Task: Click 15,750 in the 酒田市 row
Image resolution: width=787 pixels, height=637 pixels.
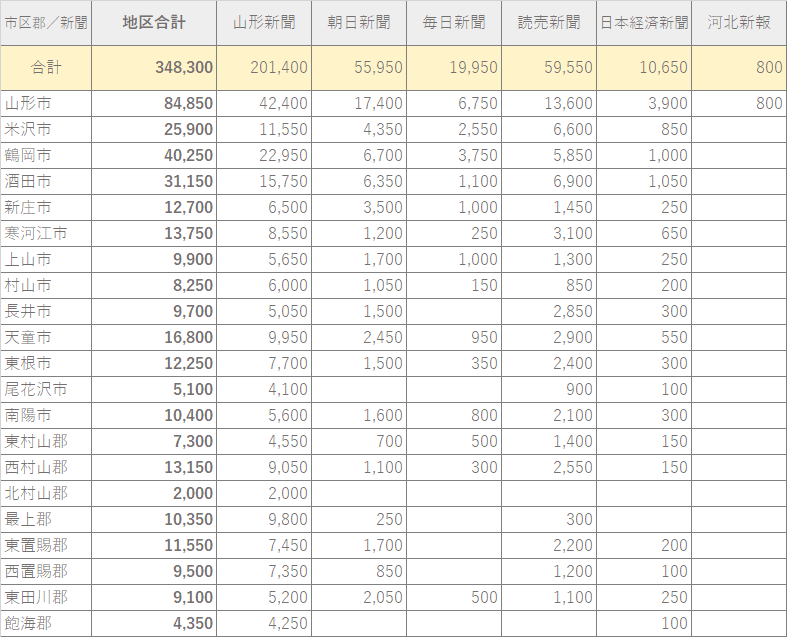Action: (x=264, y=182)
